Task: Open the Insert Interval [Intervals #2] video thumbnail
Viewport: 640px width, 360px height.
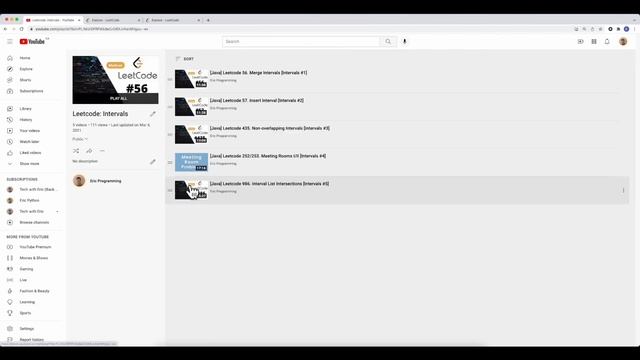Action: 191,107
